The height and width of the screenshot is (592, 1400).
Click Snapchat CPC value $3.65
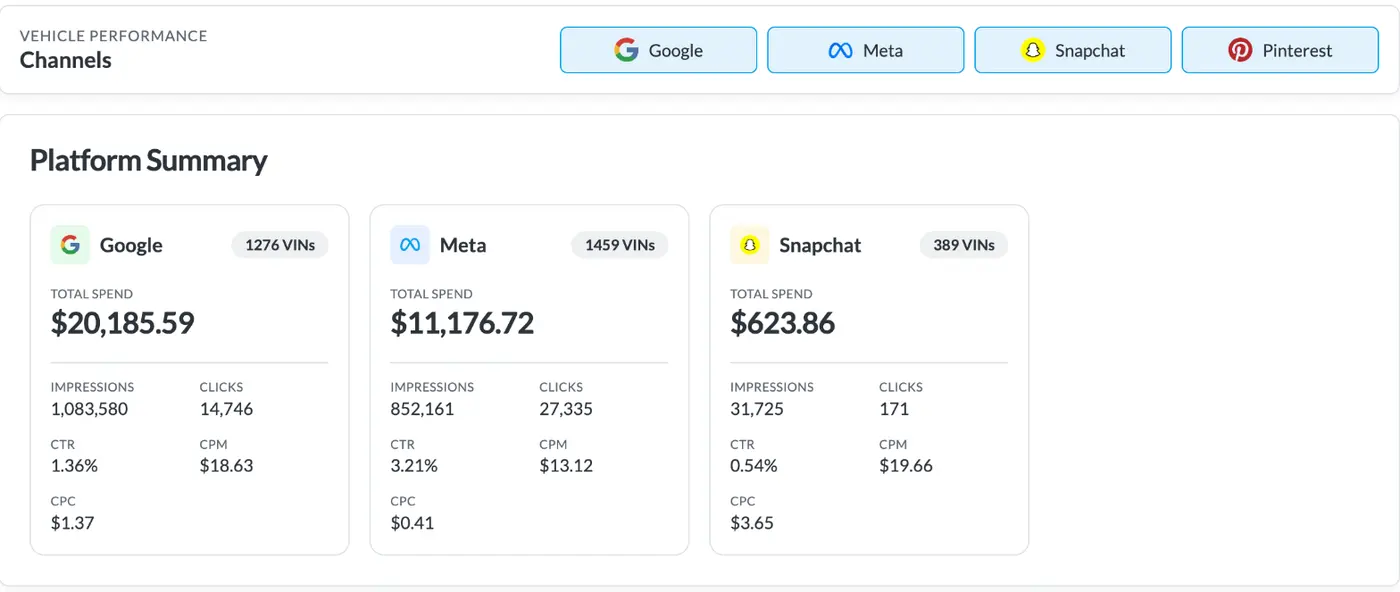click(x=752, y=523)
